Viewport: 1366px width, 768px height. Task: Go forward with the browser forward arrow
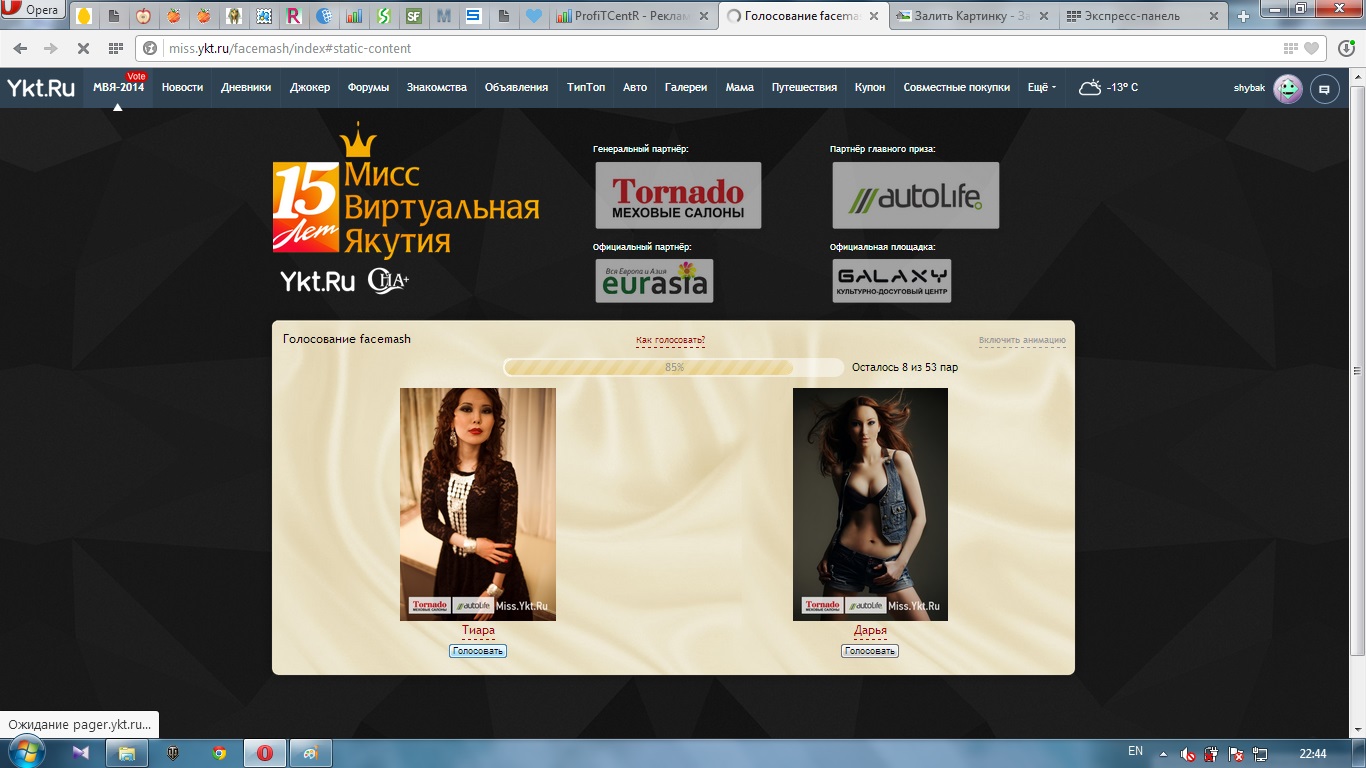tap(51, 48)
